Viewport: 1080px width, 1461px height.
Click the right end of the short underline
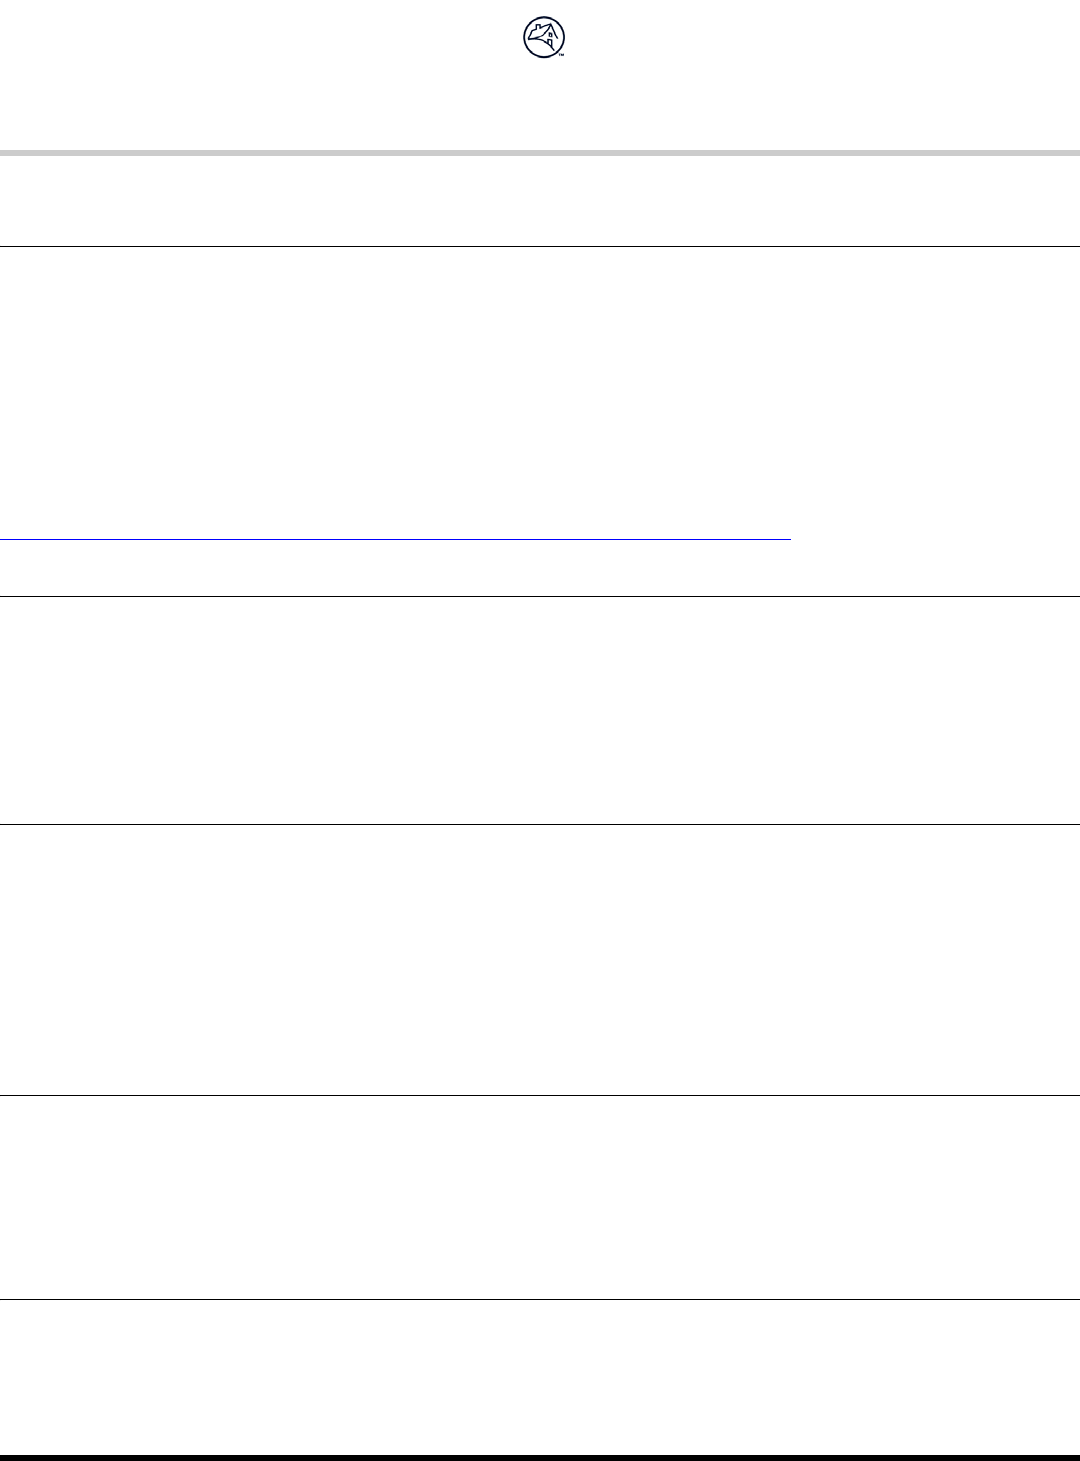(x=788, y=540)
